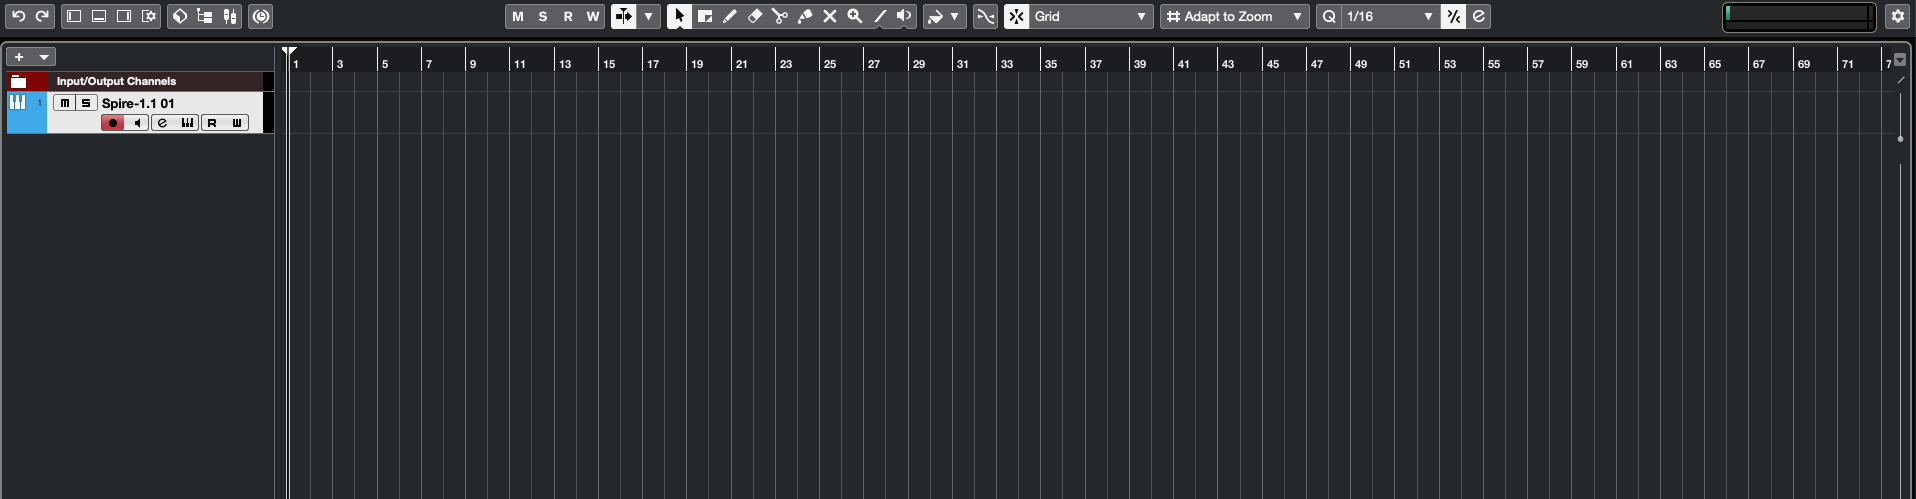Undo the last action
Image resolution: width=1916 pixels, height=499 pixels.
point(18,16)
